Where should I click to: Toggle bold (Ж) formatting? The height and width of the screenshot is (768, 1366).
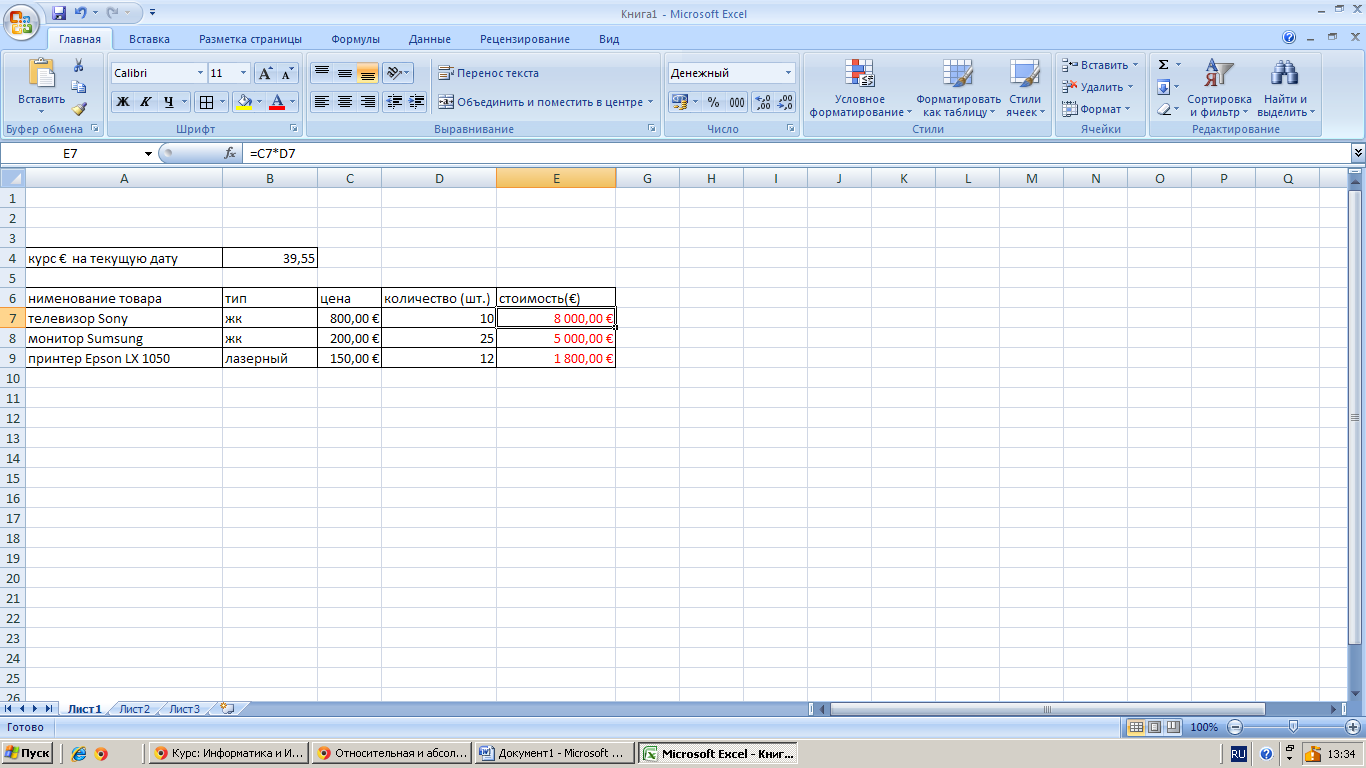pyautogui.click(x=123, y=102)
